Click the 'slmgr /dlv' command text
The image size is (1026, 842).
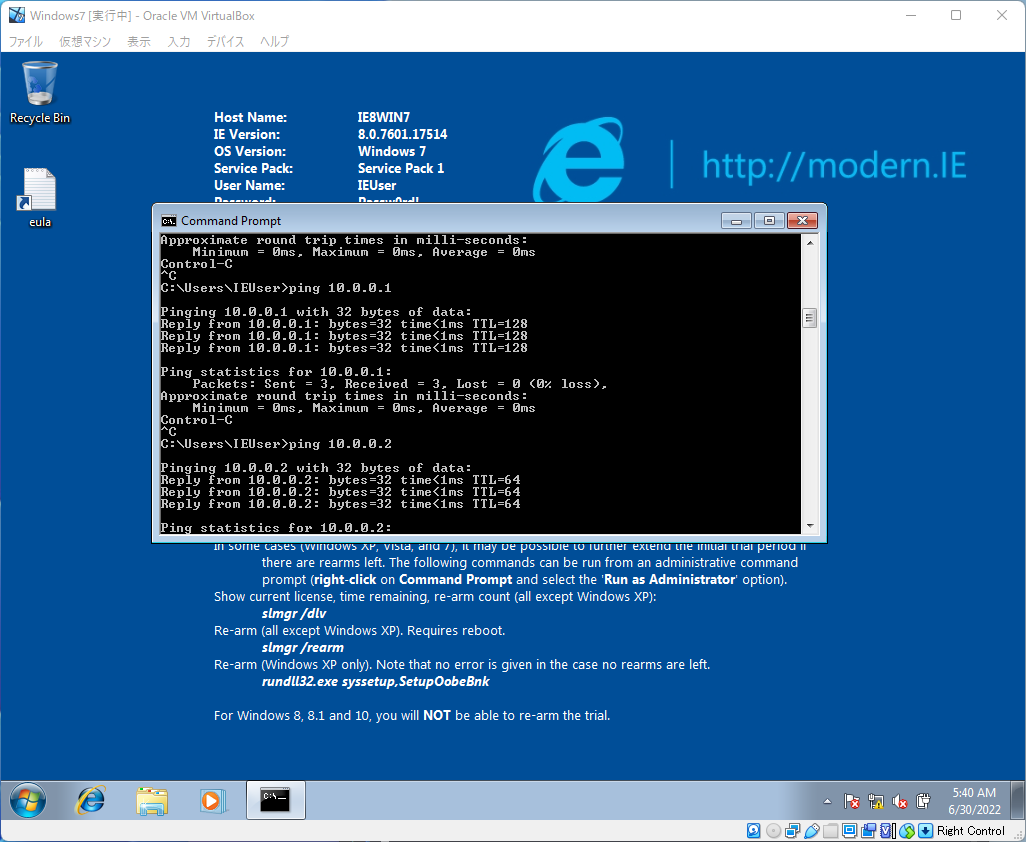294,614
